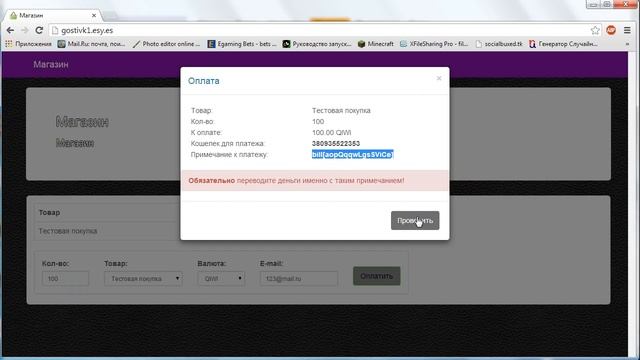This screenshot has width=640, height=360.
Task: Open the socialboxed.tk bookmark
Action: click(x=499, y=44)
